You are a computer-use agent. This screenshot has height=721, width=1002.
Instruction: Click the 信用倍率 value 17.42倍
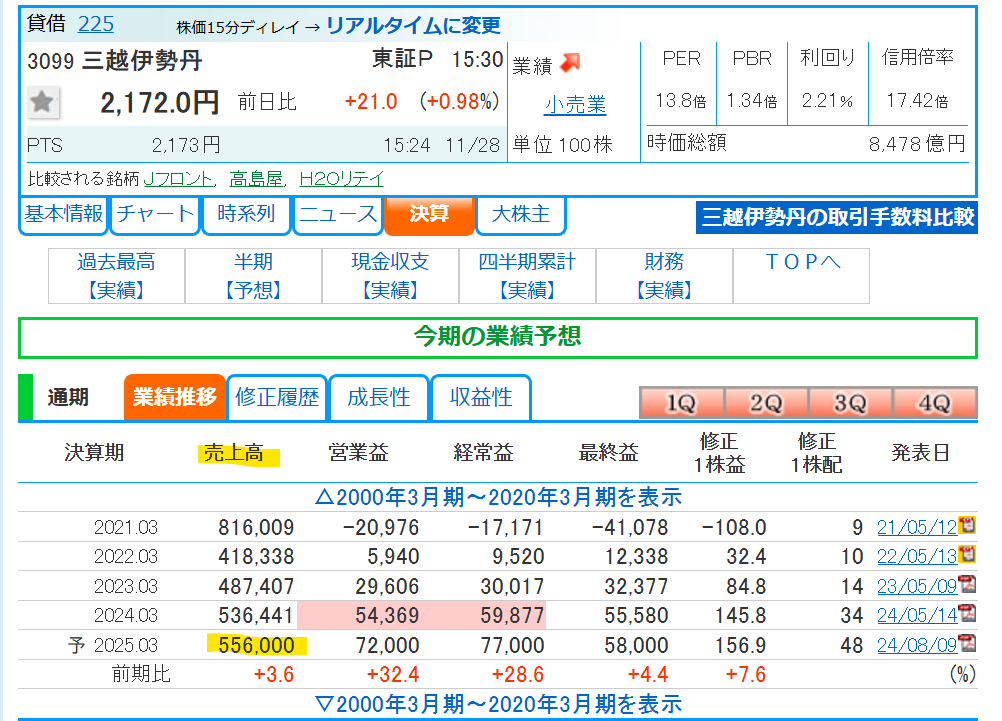click(918, 100)
